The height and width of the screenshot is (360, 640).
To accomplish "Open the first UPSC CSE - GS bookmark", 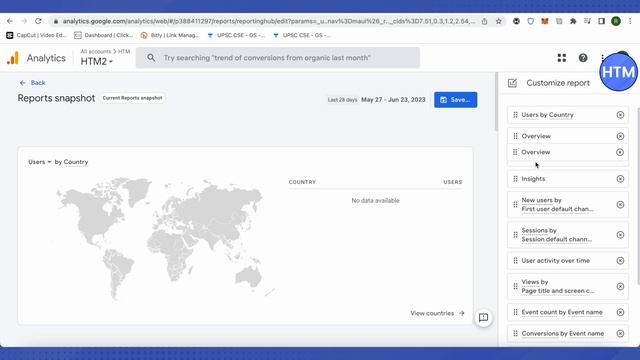I will point(236,36).
